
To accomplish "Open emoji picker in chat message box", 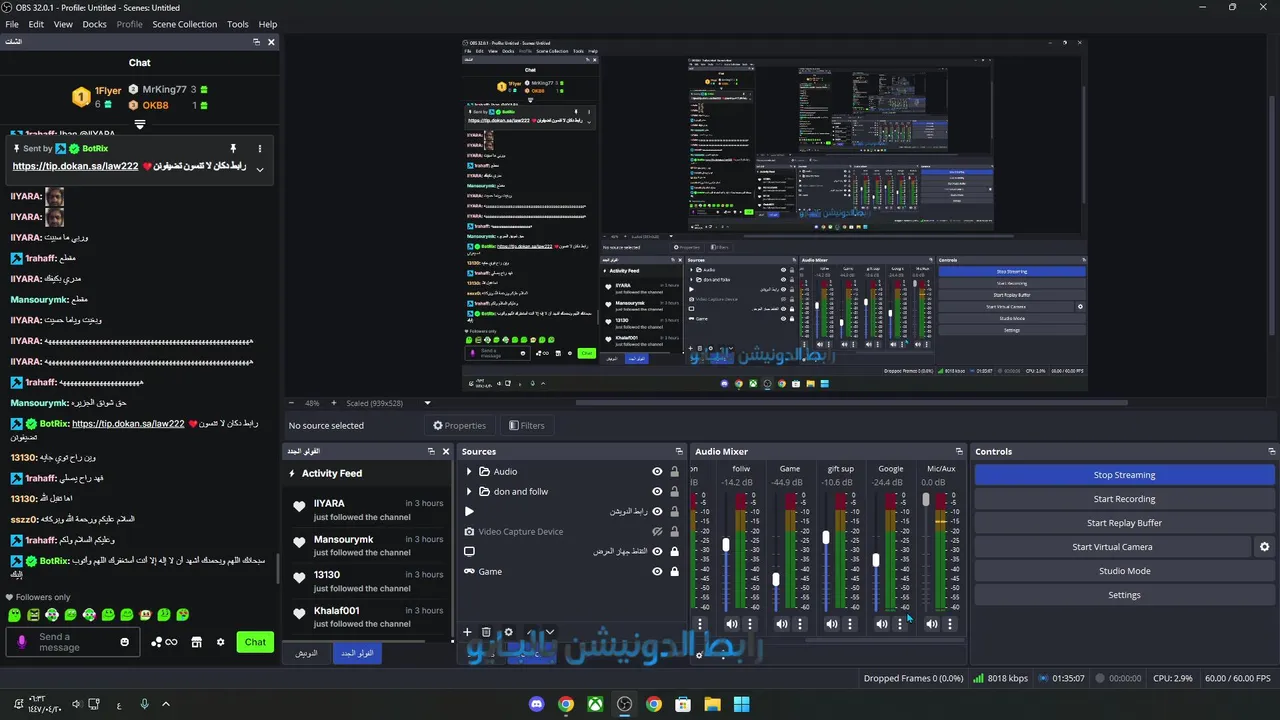I will pyautogui.click(x=125, y=642).
